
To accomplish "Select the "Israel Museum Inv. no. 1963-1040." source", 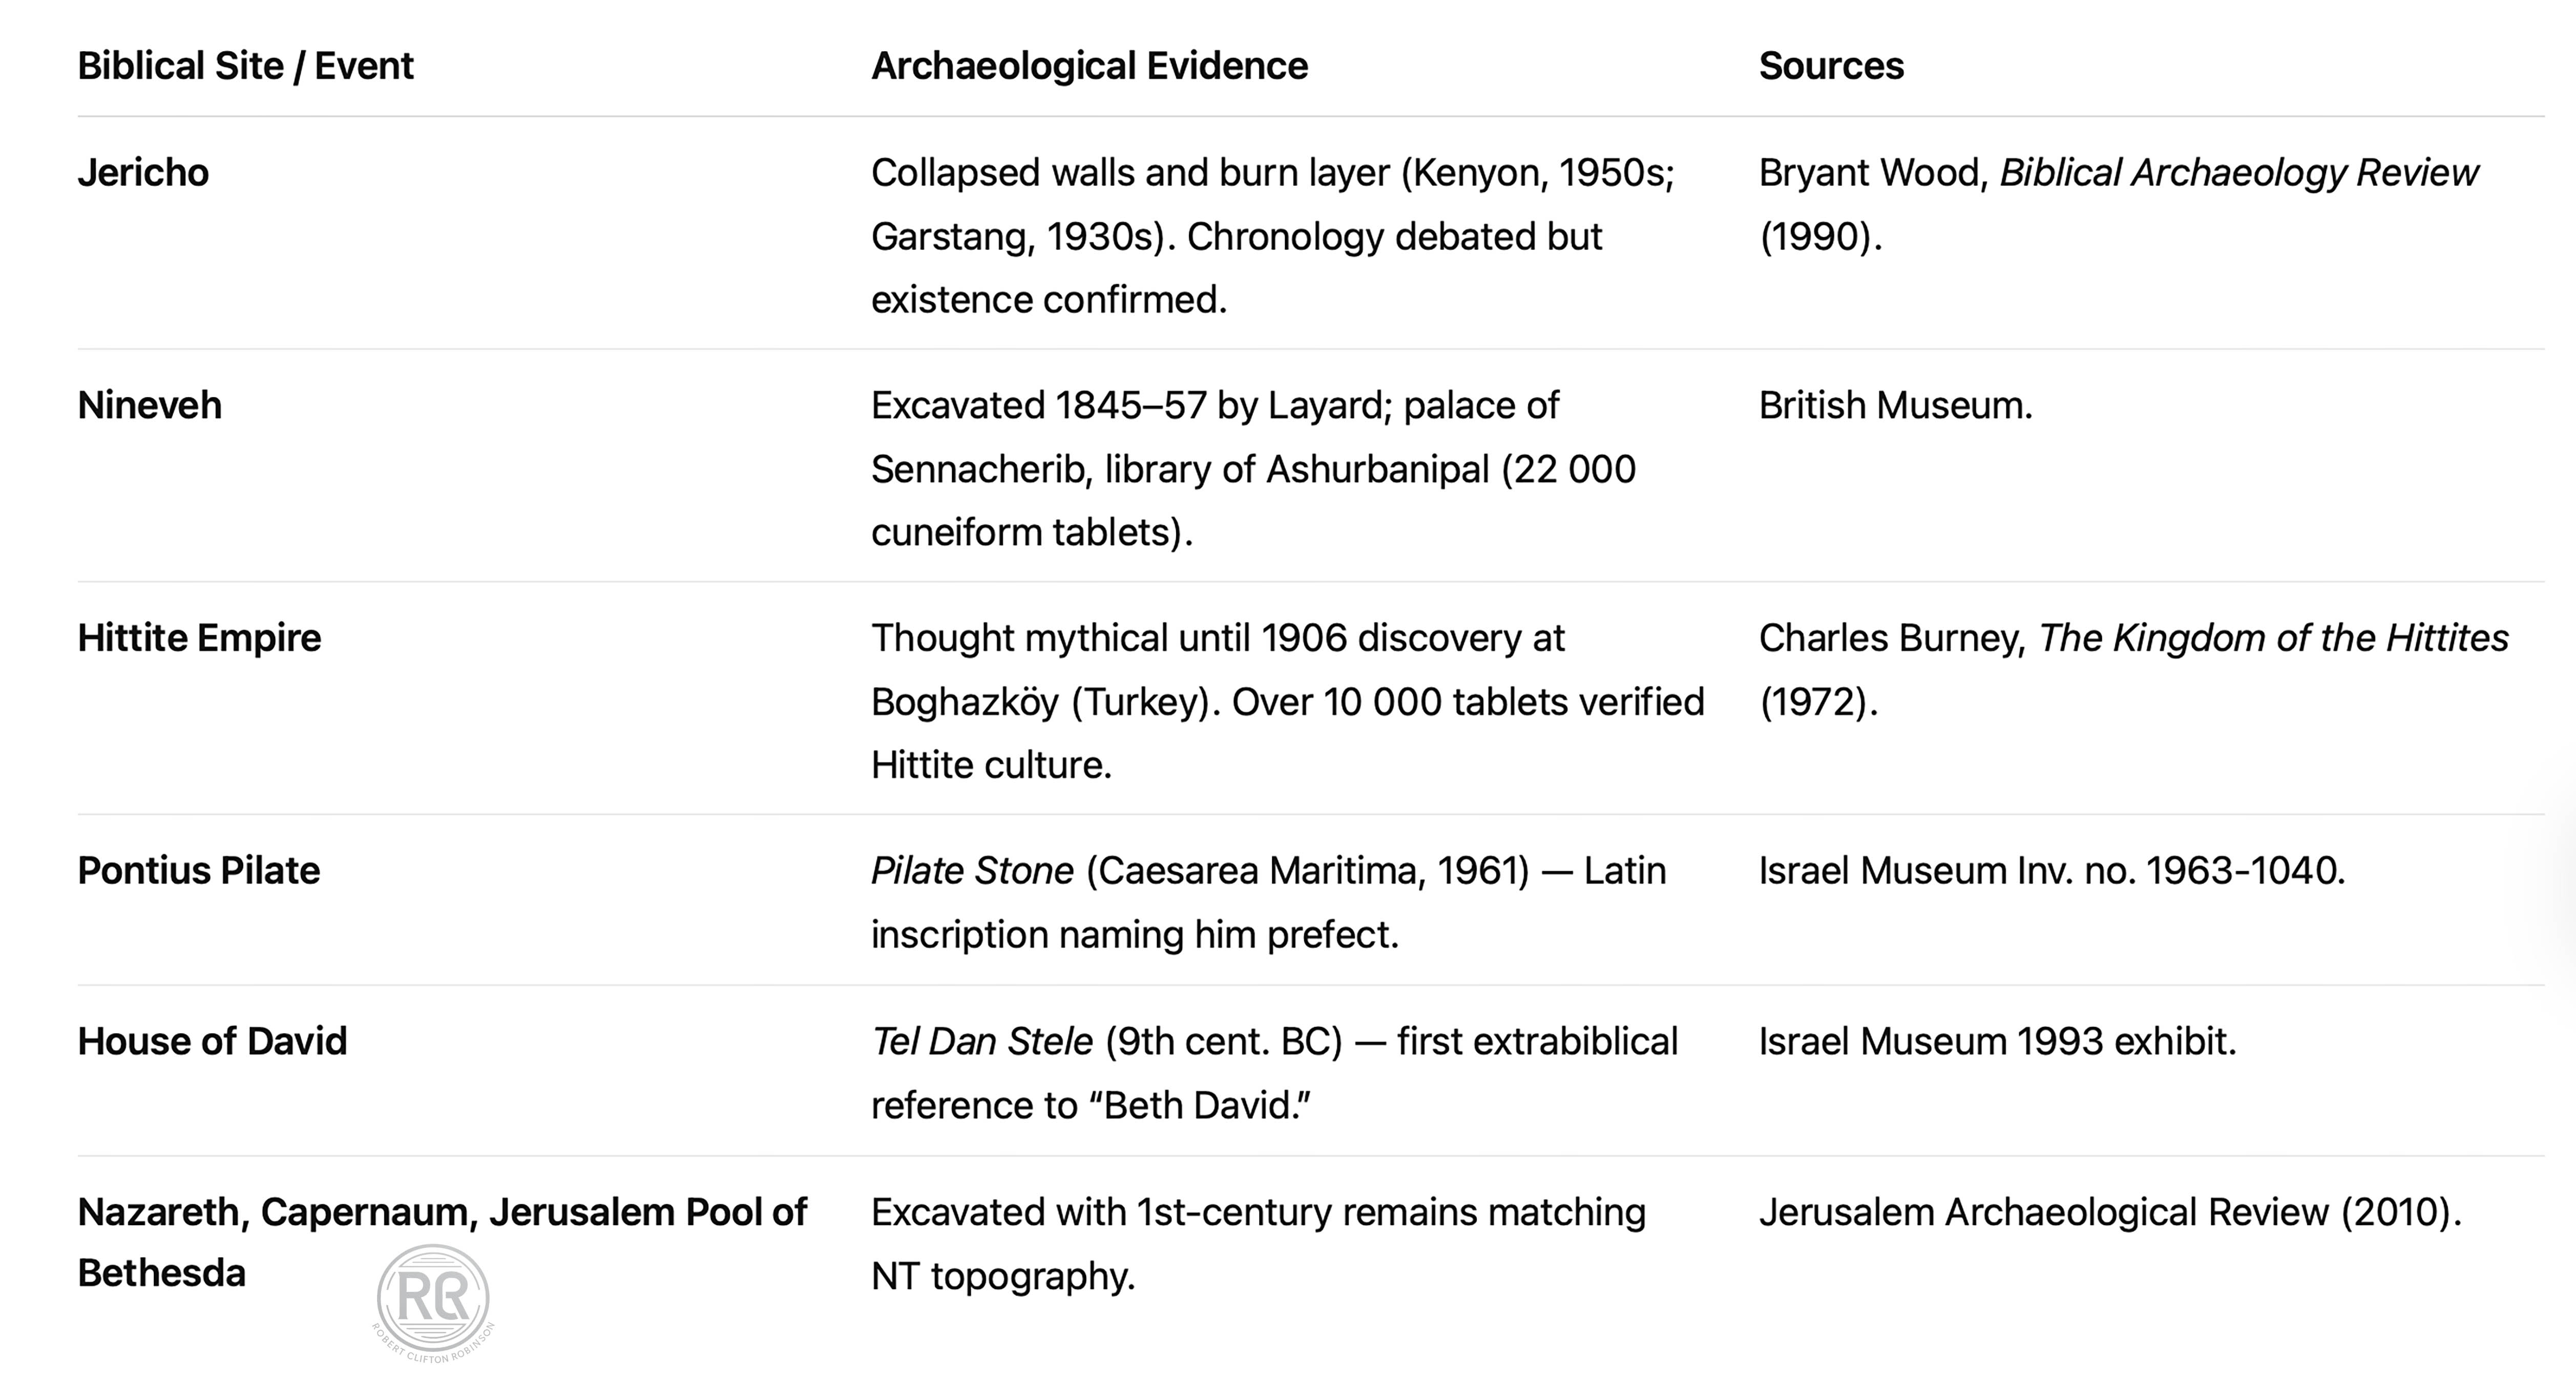I will [2051, 871].
